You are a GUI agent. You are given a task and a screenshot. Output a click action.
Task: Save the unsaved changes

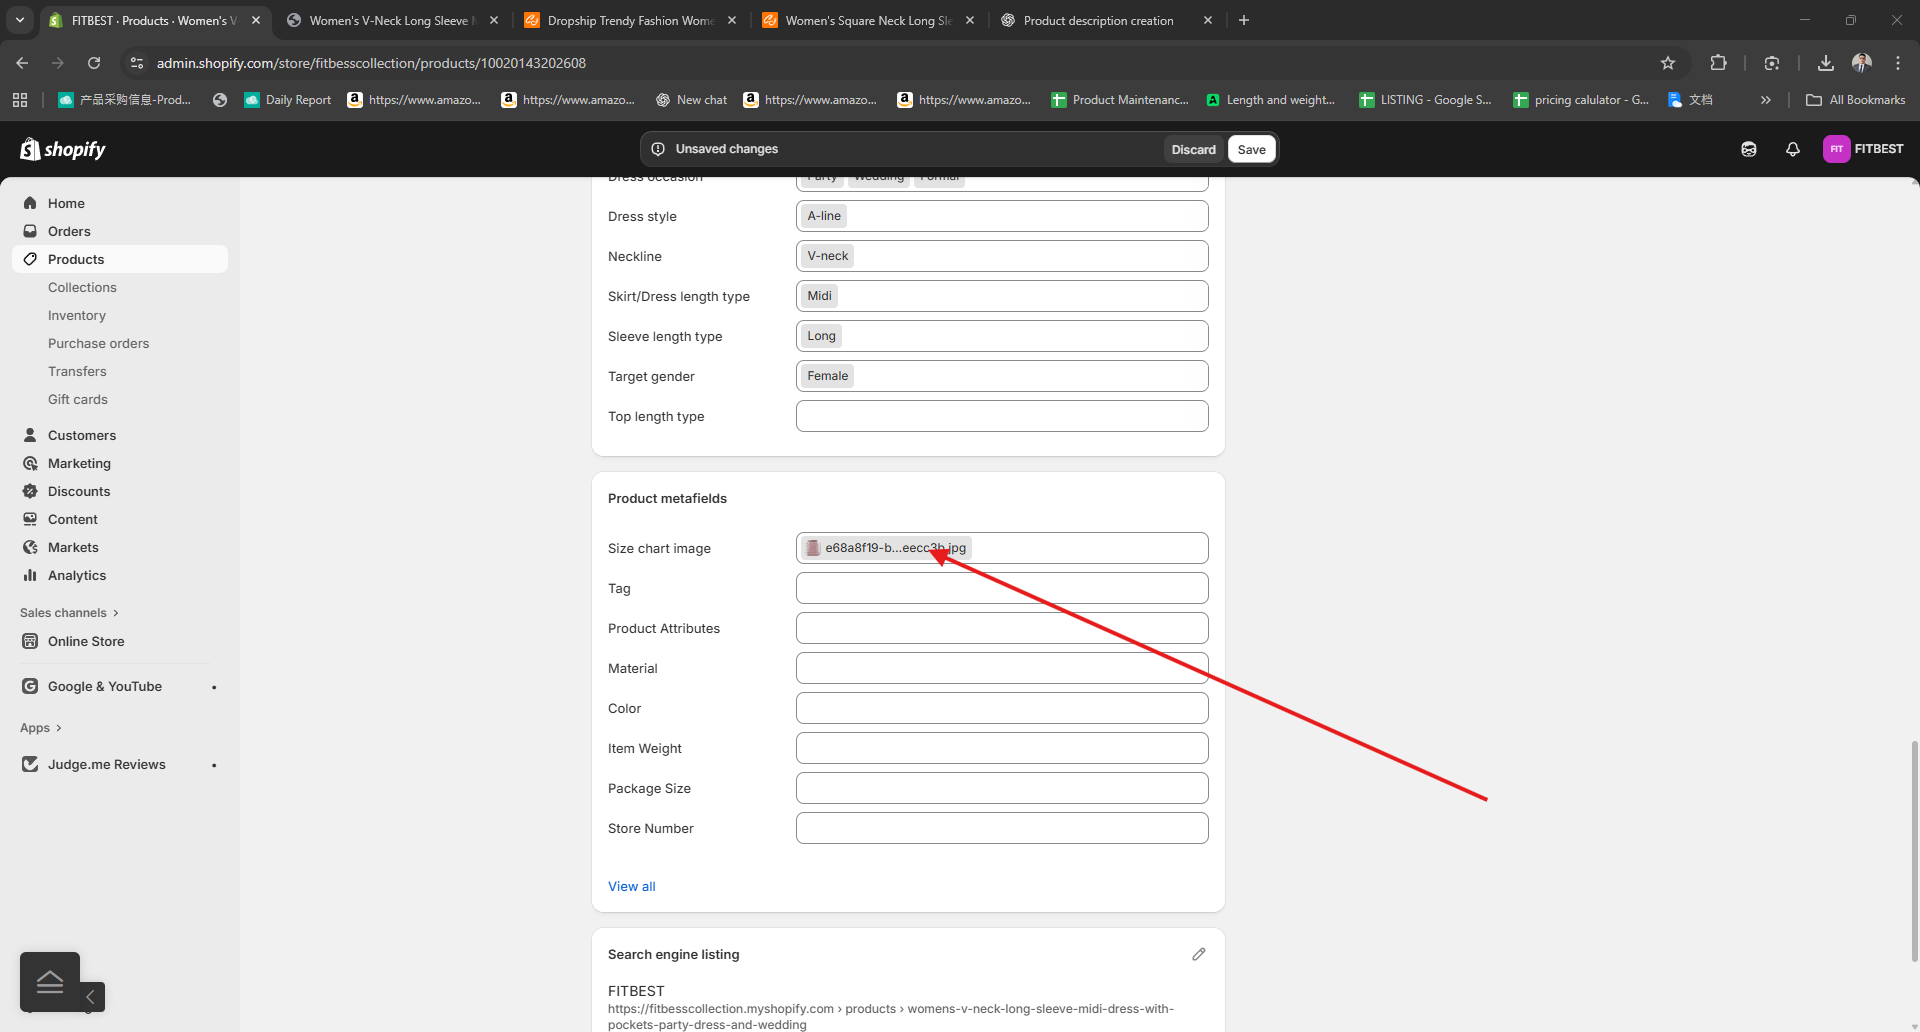pos(1251,149)
